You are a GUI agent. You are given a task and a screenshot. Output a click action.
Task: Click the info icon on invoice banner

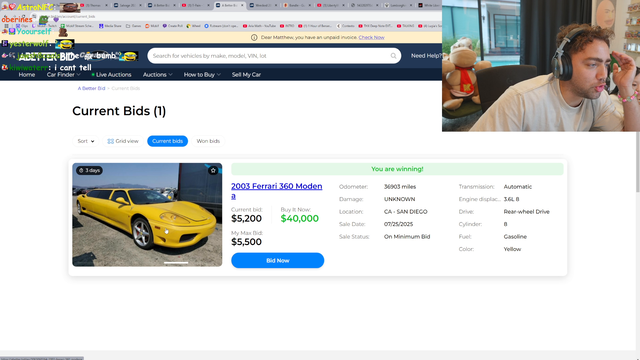point(254,38)
